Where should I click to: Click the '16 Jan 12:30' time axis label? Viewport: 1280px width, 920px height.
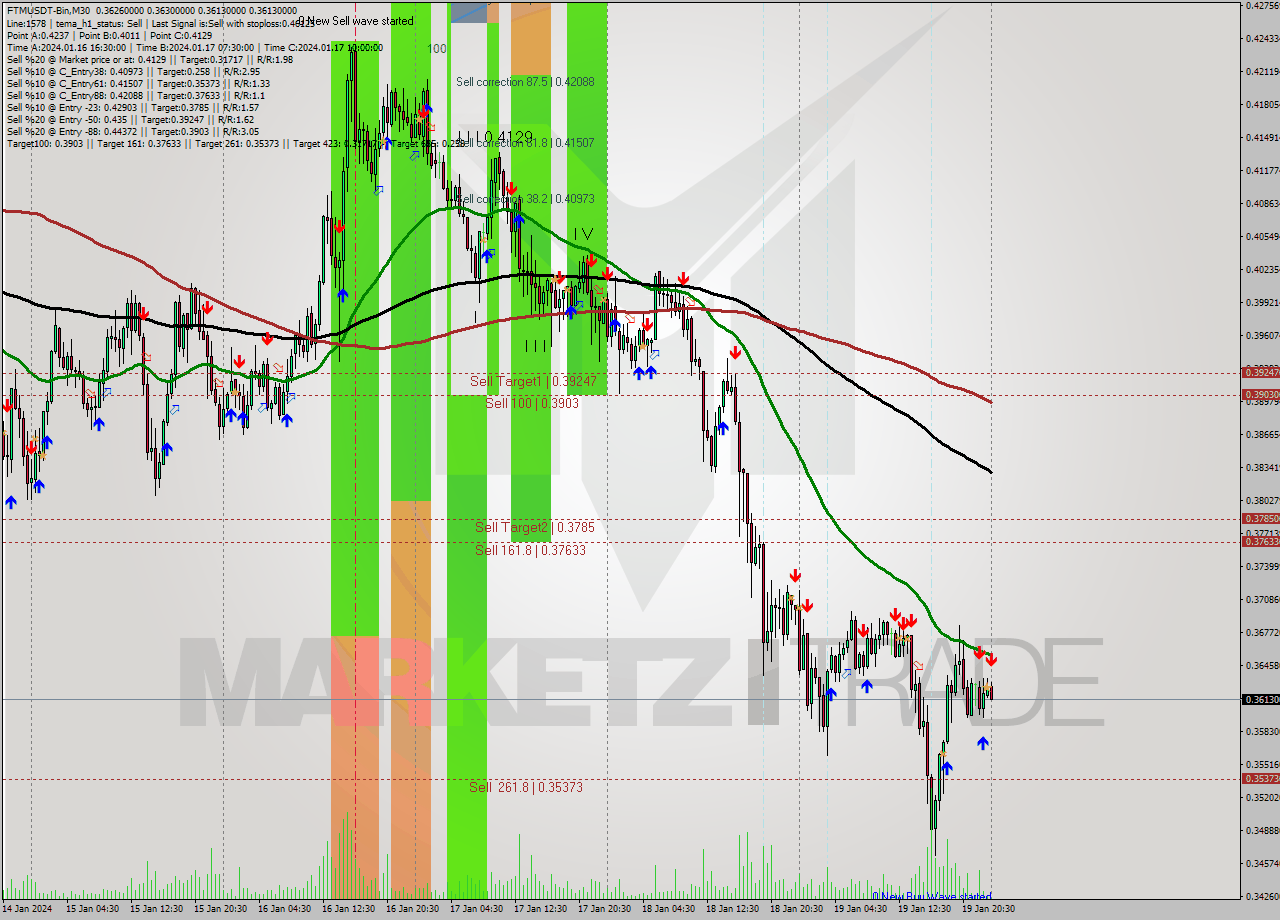coord(350,909)
